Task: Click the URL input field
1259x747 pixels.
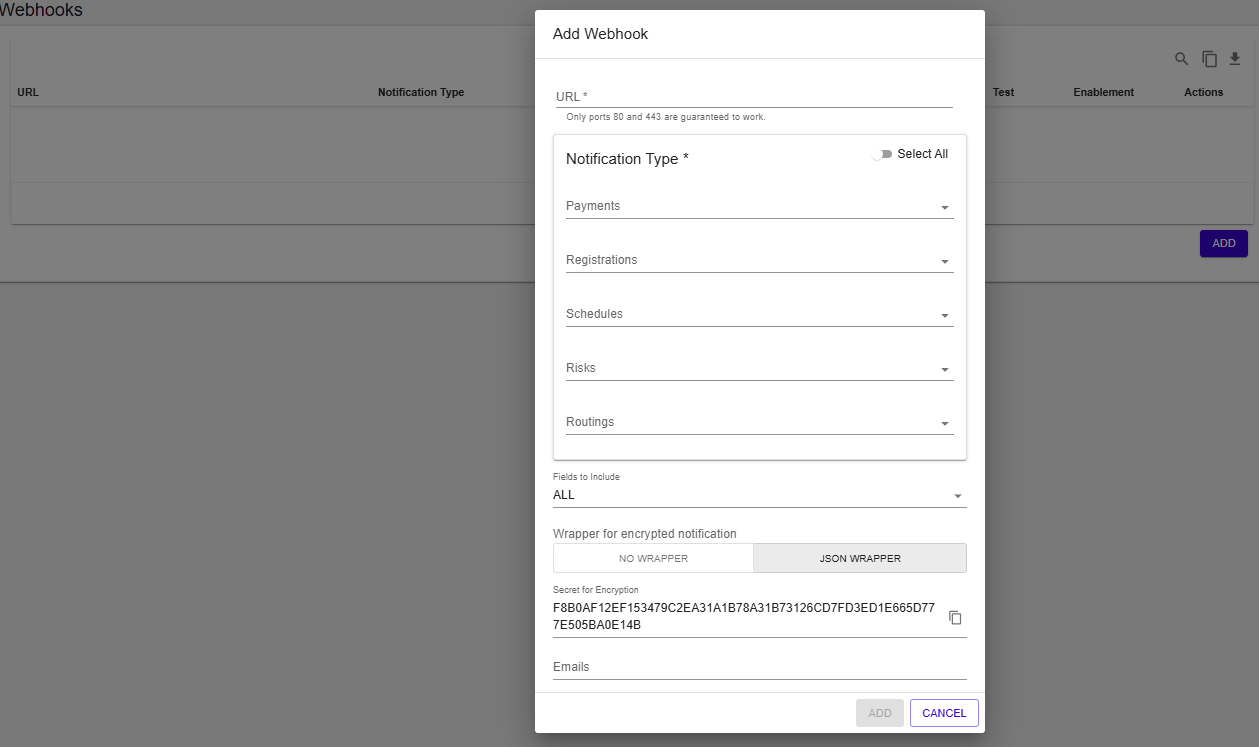Action: coord(754,97)
